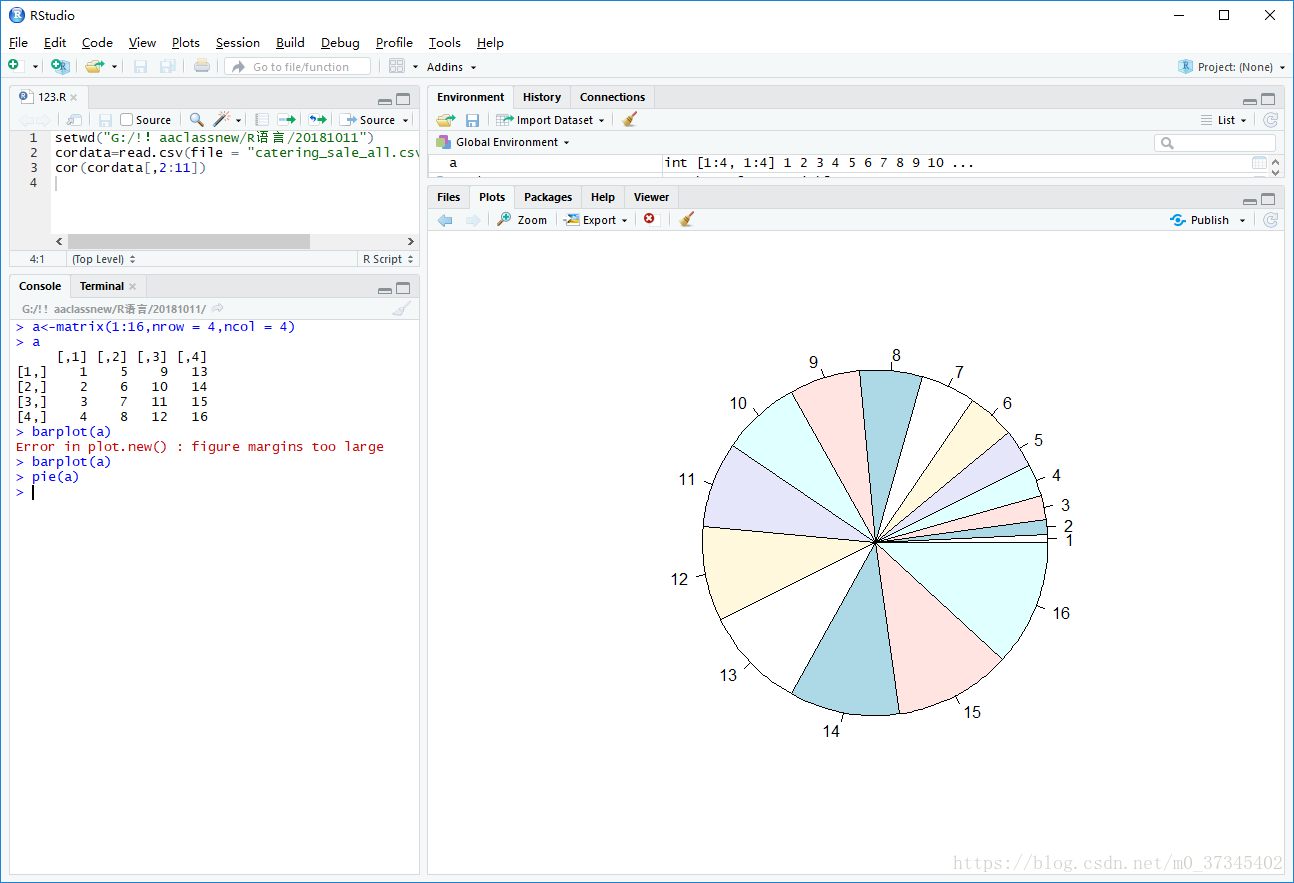Clear all plots with the broom icon
The image size is (1294, 883).
pyautogui.click(x=686, y=219)
